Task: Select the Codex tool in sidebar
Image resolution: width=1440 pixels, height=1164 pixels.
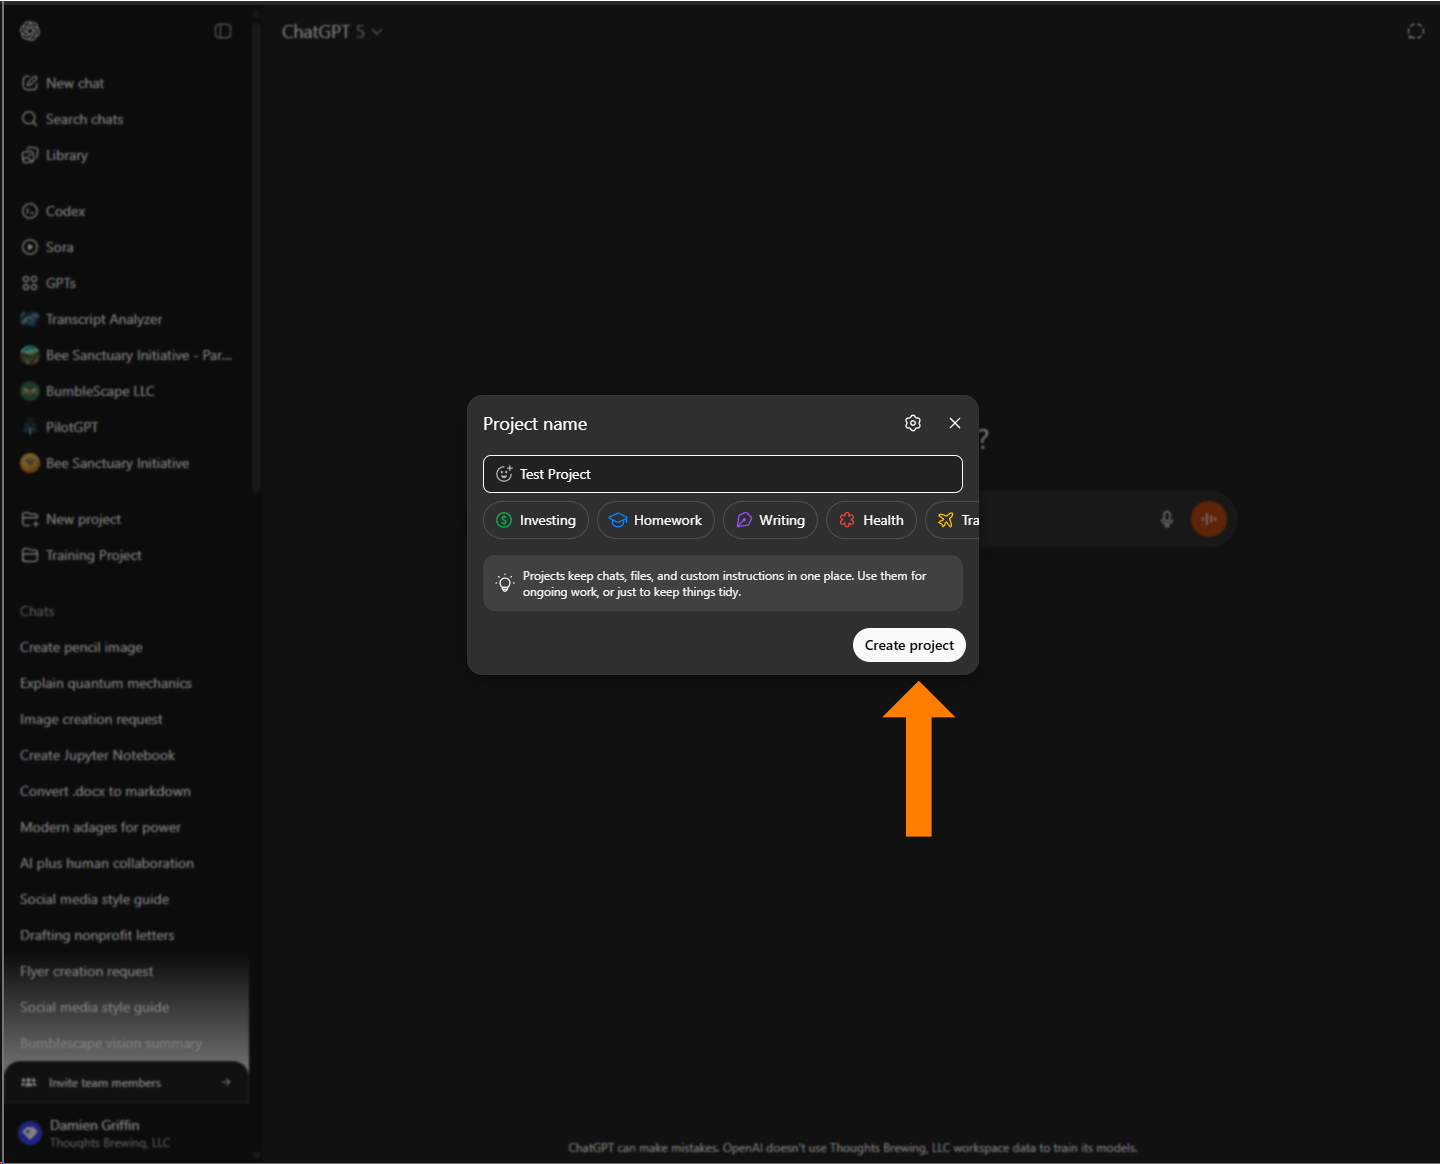Action: click(x=65, y=211)
